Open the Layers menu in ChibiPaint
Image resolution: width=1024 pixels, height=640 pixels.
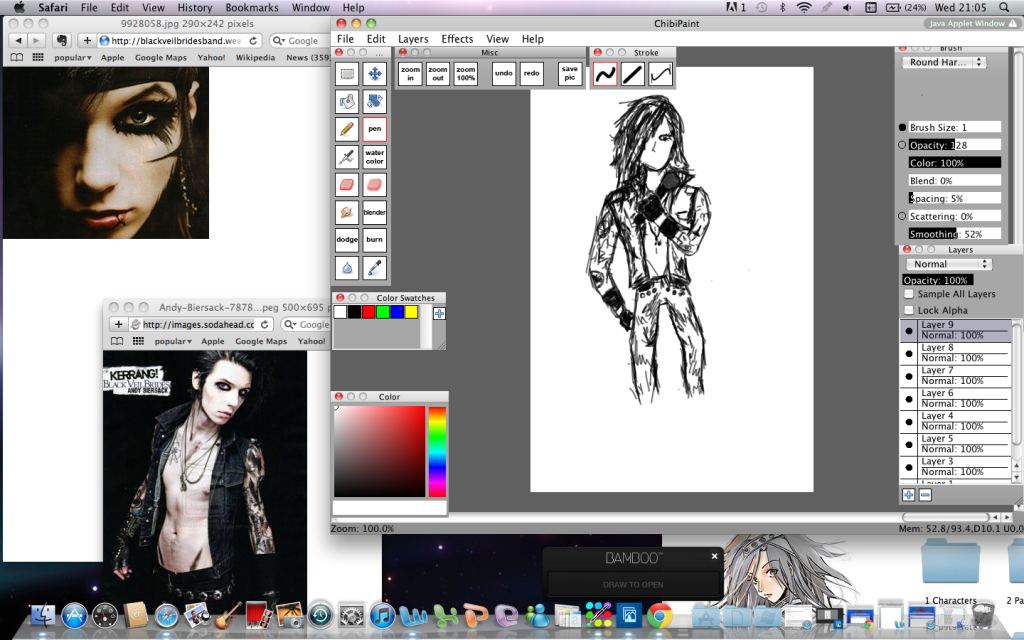413,39
